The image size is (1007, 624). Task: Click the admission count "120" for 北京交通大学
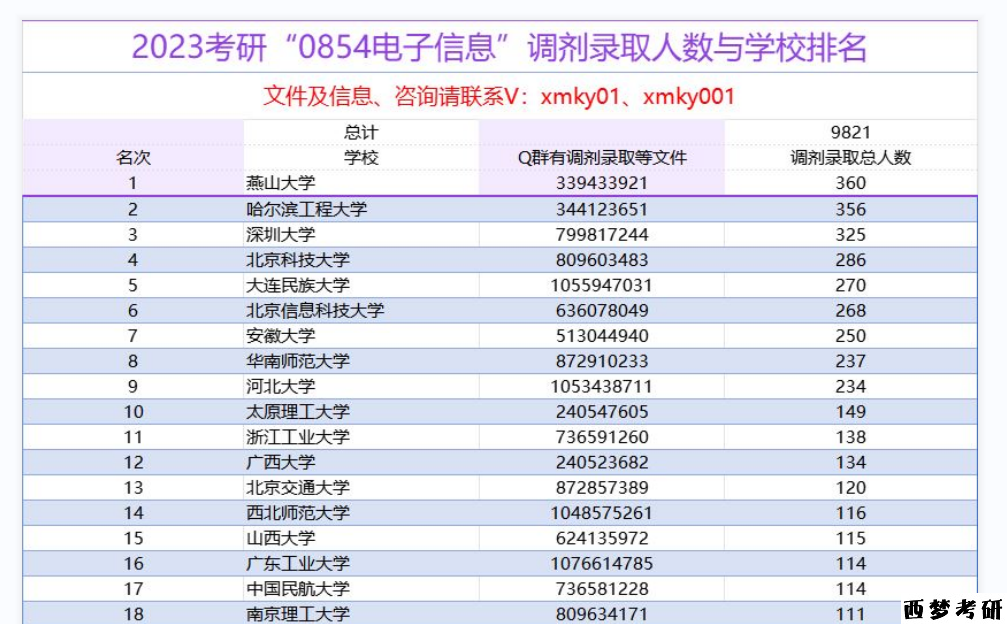(x=850, y=488)
